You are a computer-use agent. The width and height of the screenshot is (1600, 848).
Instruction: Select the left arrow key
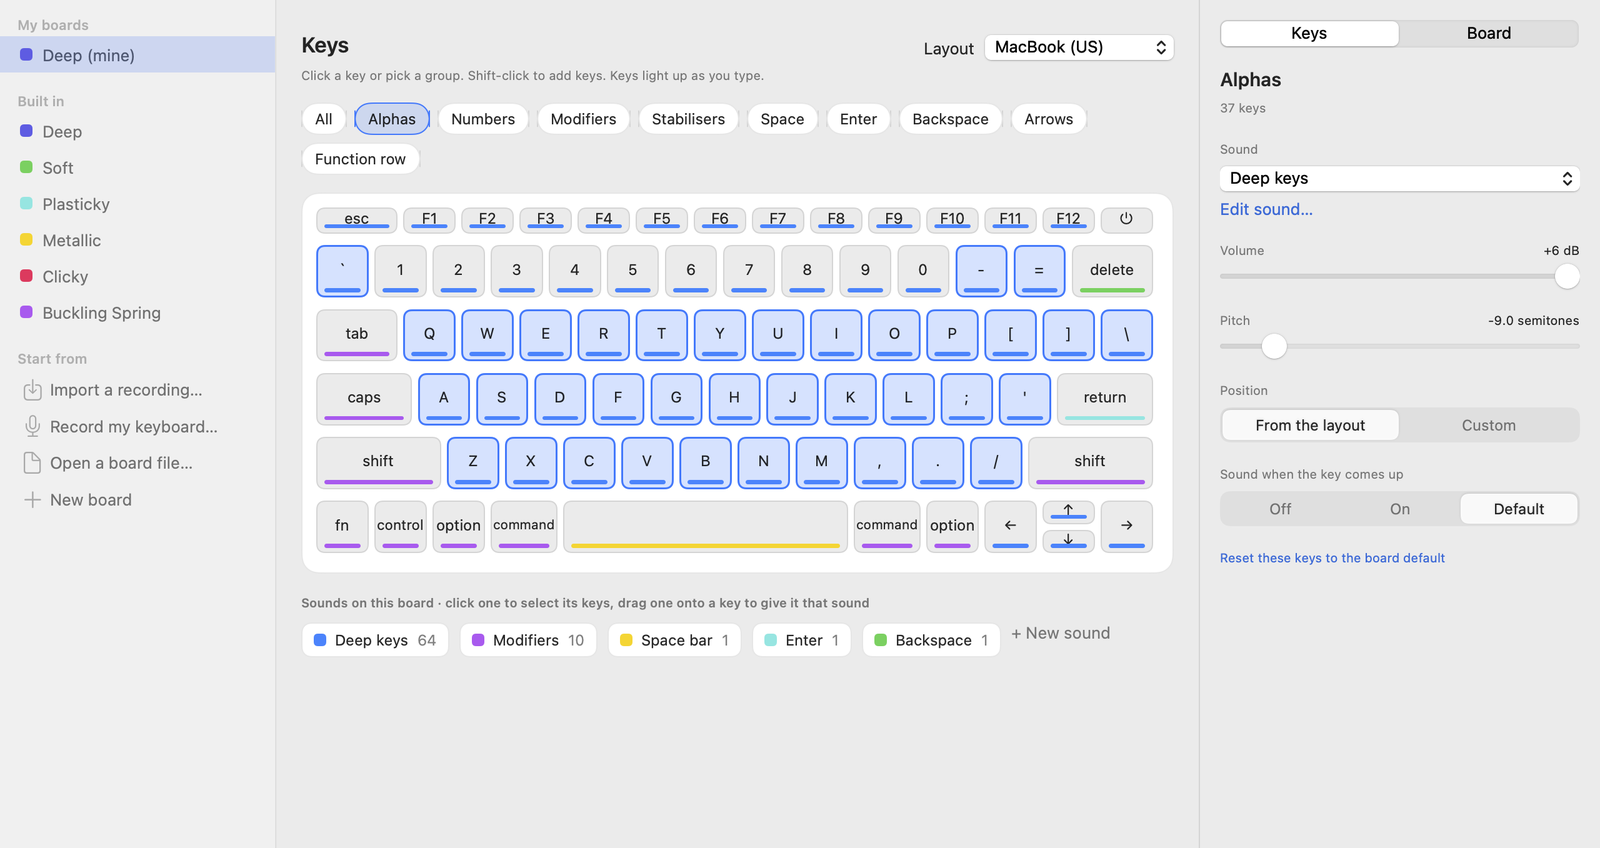1010,526
